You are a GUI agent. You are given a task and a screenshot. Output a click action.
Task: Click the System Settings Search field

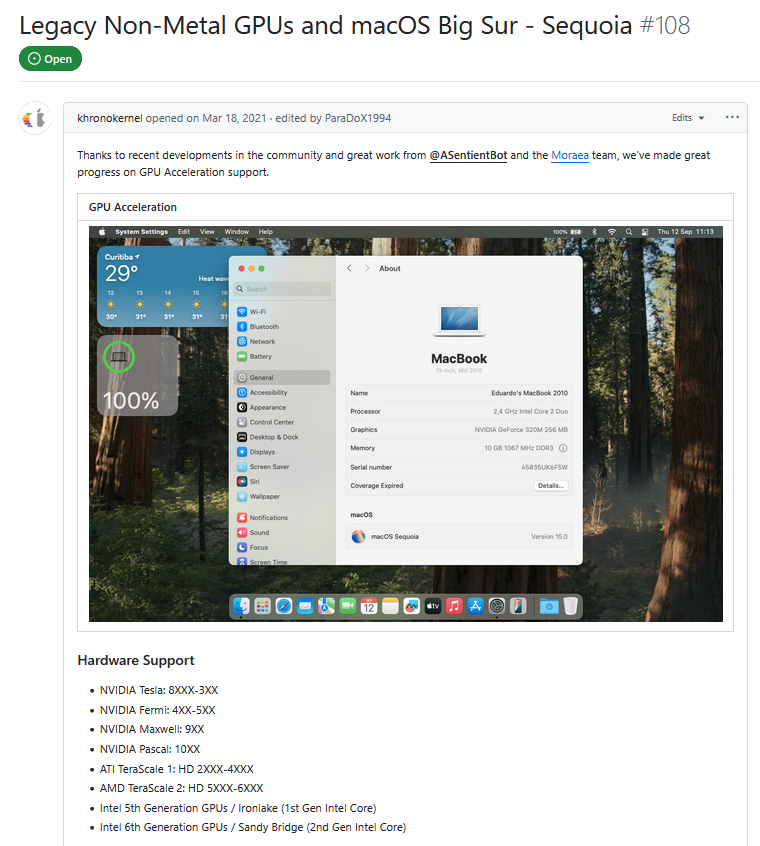[x=283, y=289]
